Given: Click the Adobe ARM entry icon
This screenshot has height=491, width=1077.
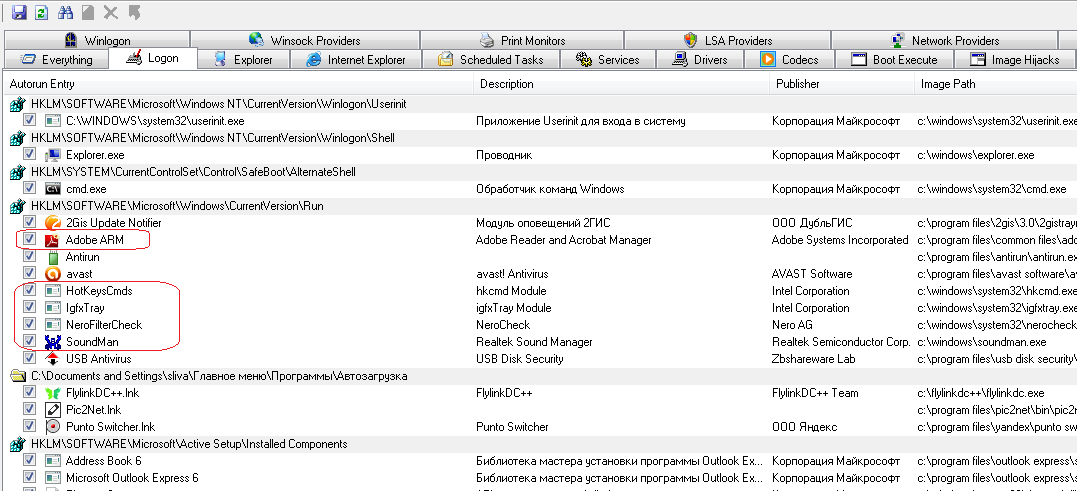Looking at the screenshot, I should [53, 240].
